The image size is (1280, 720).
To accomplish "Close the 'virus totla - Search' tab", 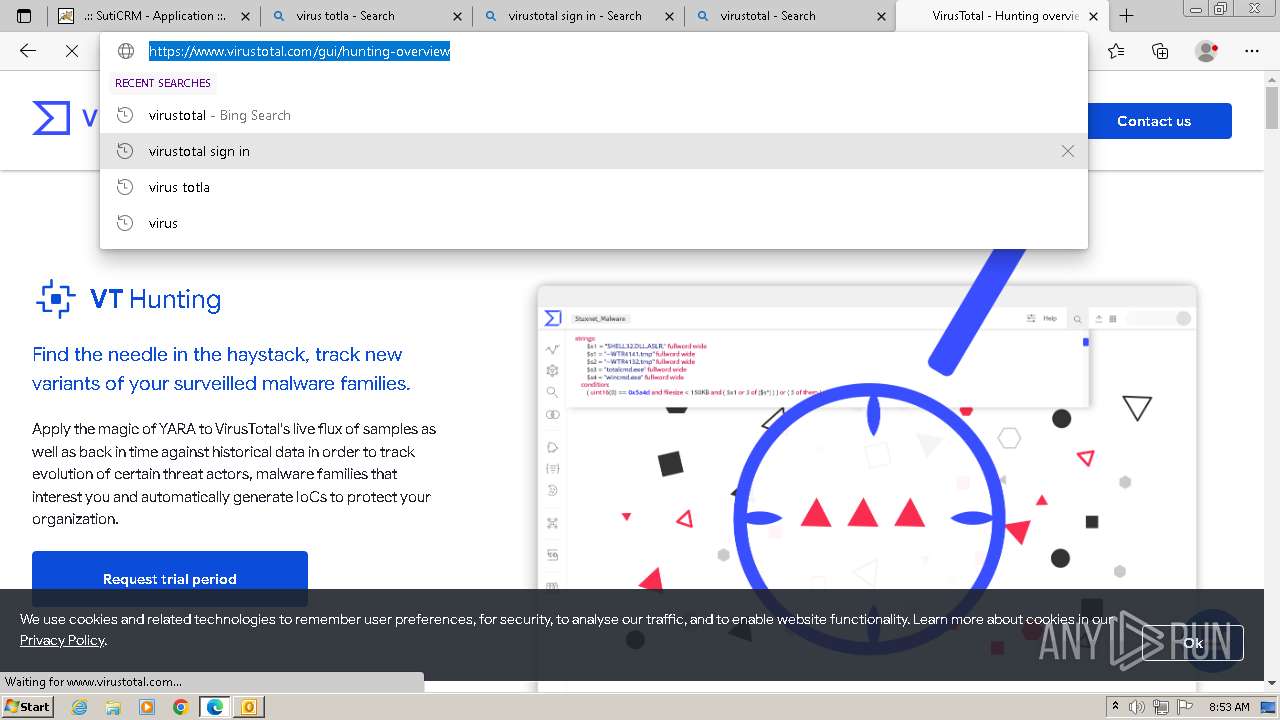I will (457, 16).
